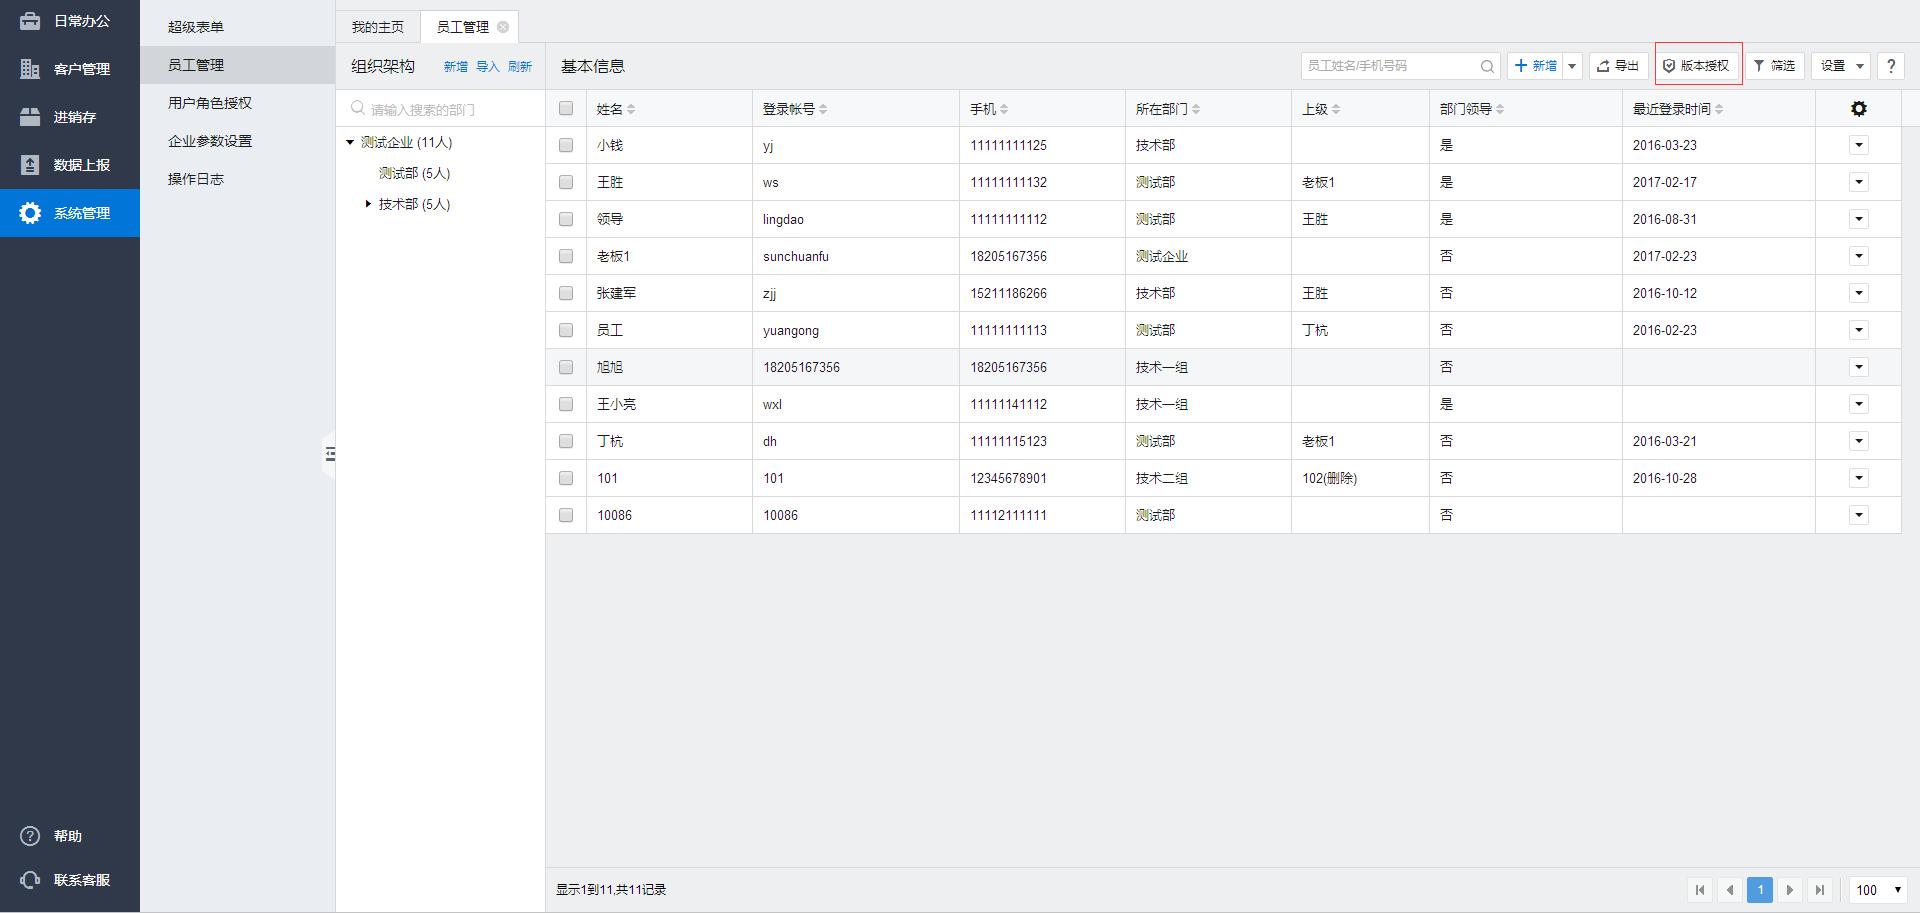Click the table column settings gear icon

(1858, 109)
